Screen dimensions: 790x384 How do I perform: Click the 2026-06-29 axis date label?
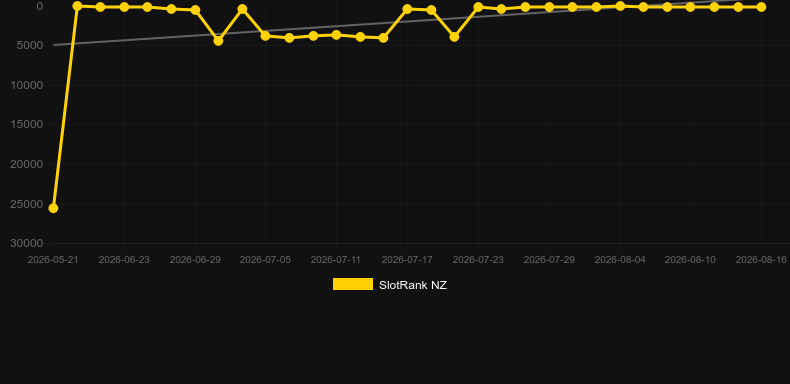click(x=195, y=260)
